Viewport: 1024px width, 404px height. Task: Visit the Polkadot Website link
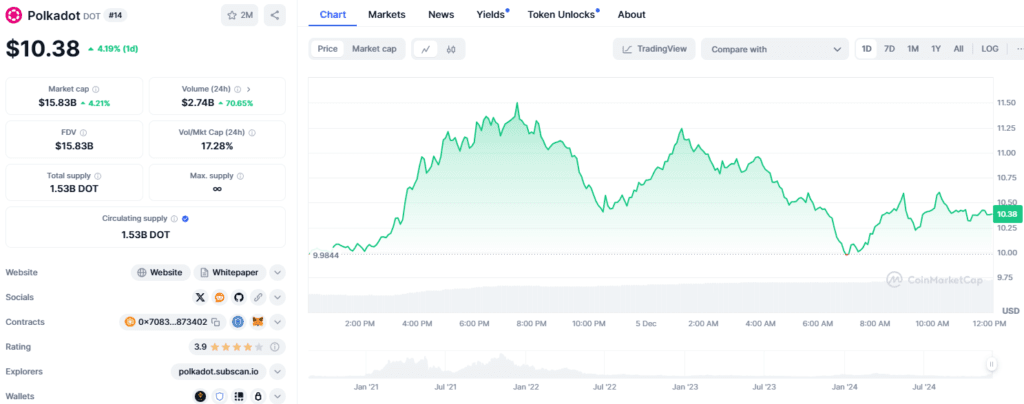pos(161,273)
